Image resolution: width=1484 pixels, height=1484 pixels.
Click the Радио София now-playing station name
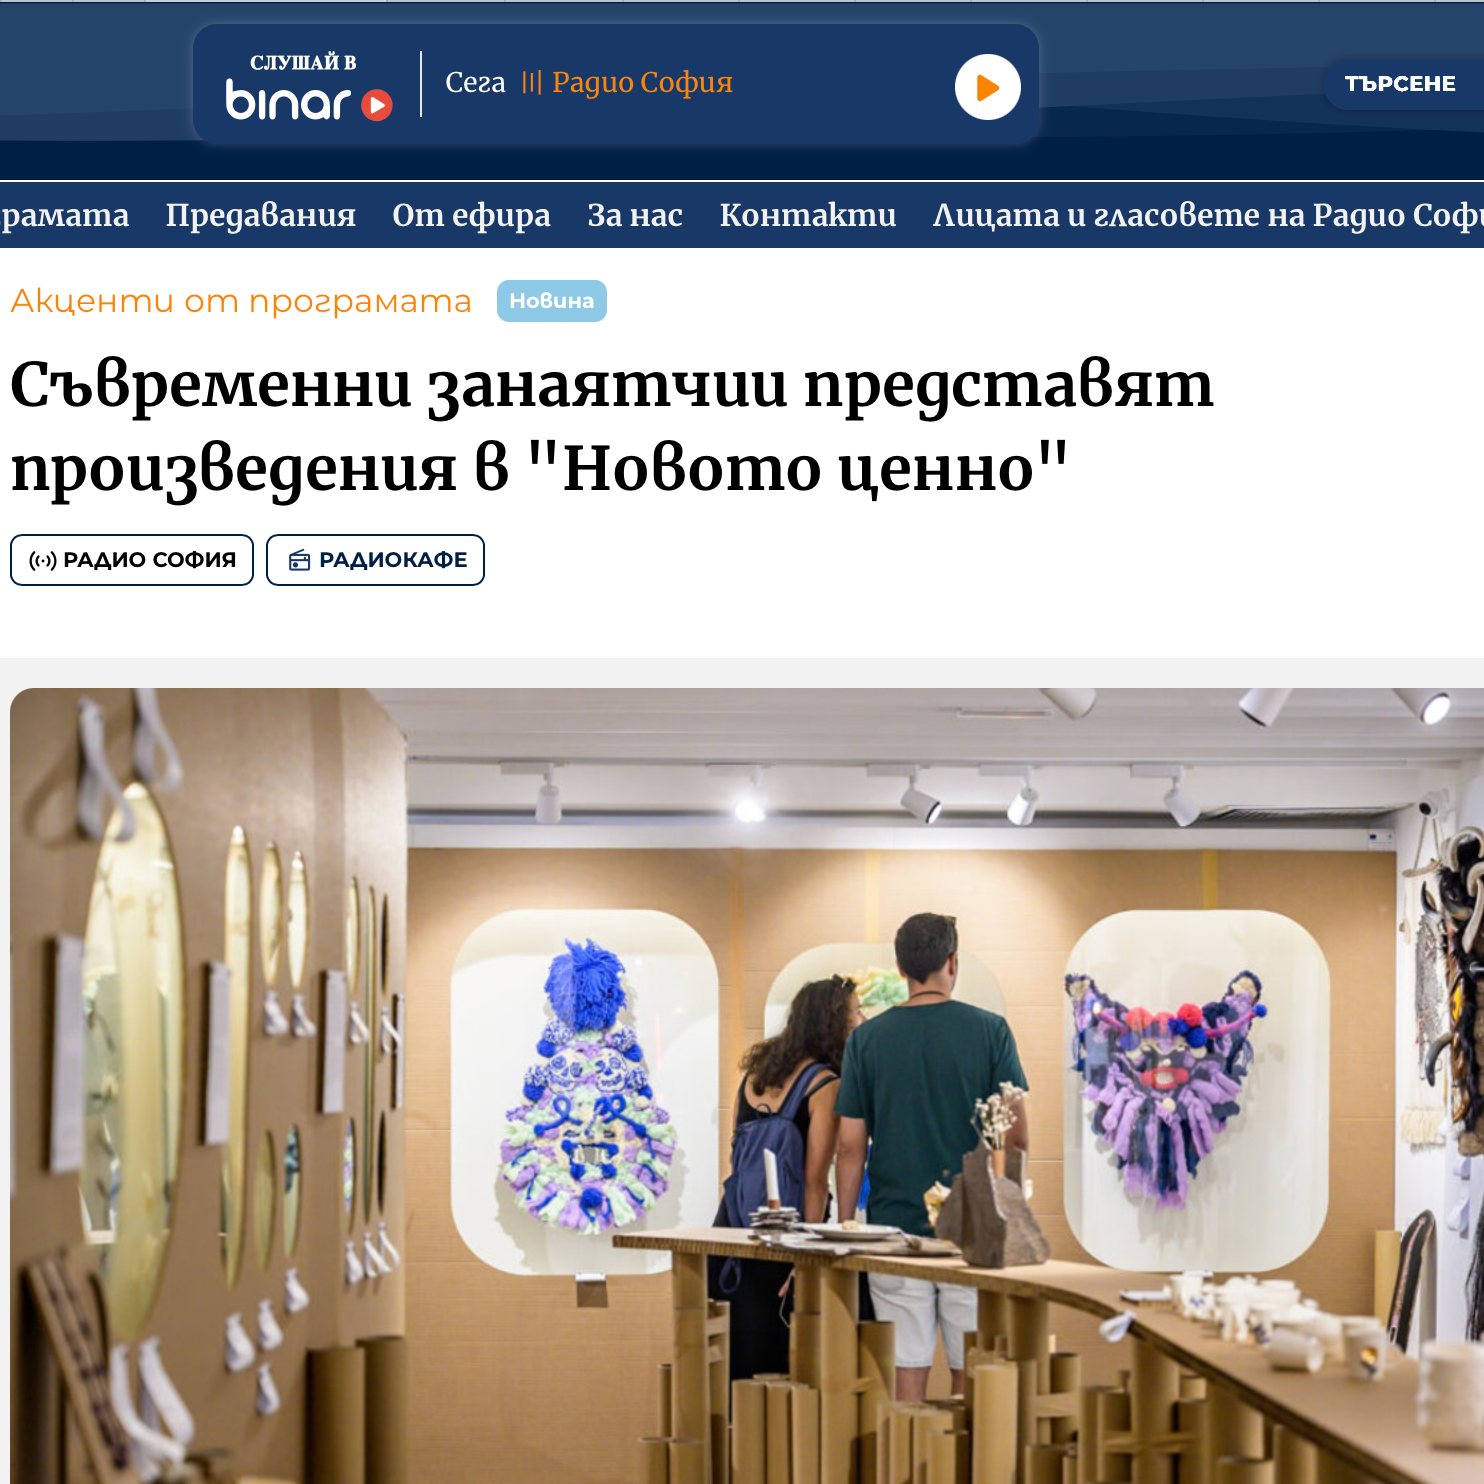[x=642, y=83]
